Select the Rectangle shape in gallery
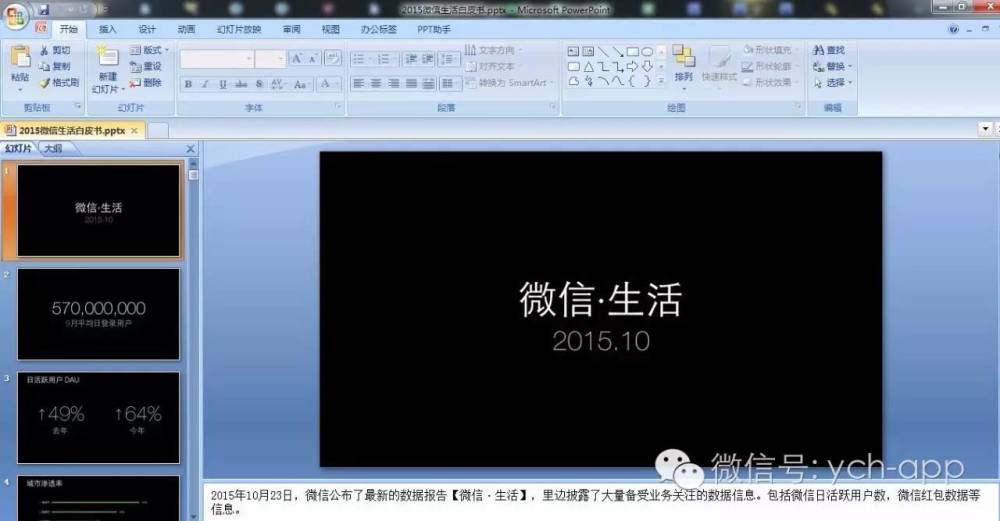 (632, 52)
